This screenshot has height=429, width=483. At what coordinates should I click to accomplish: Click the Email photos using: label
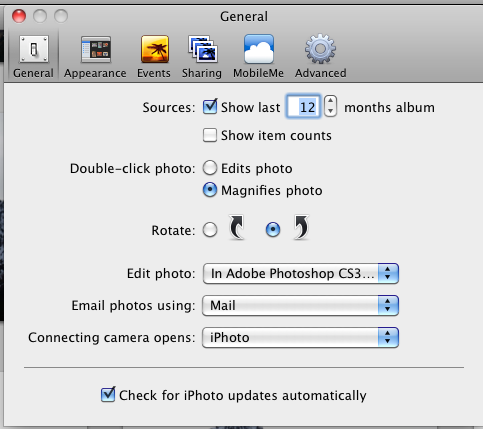coord(133,306)
